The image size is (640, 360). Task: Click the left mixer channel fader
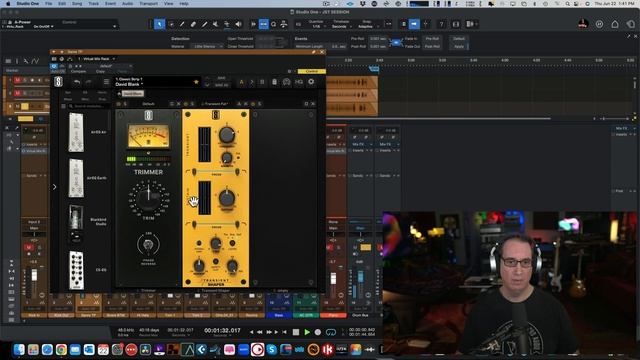(x=34, y=275)
